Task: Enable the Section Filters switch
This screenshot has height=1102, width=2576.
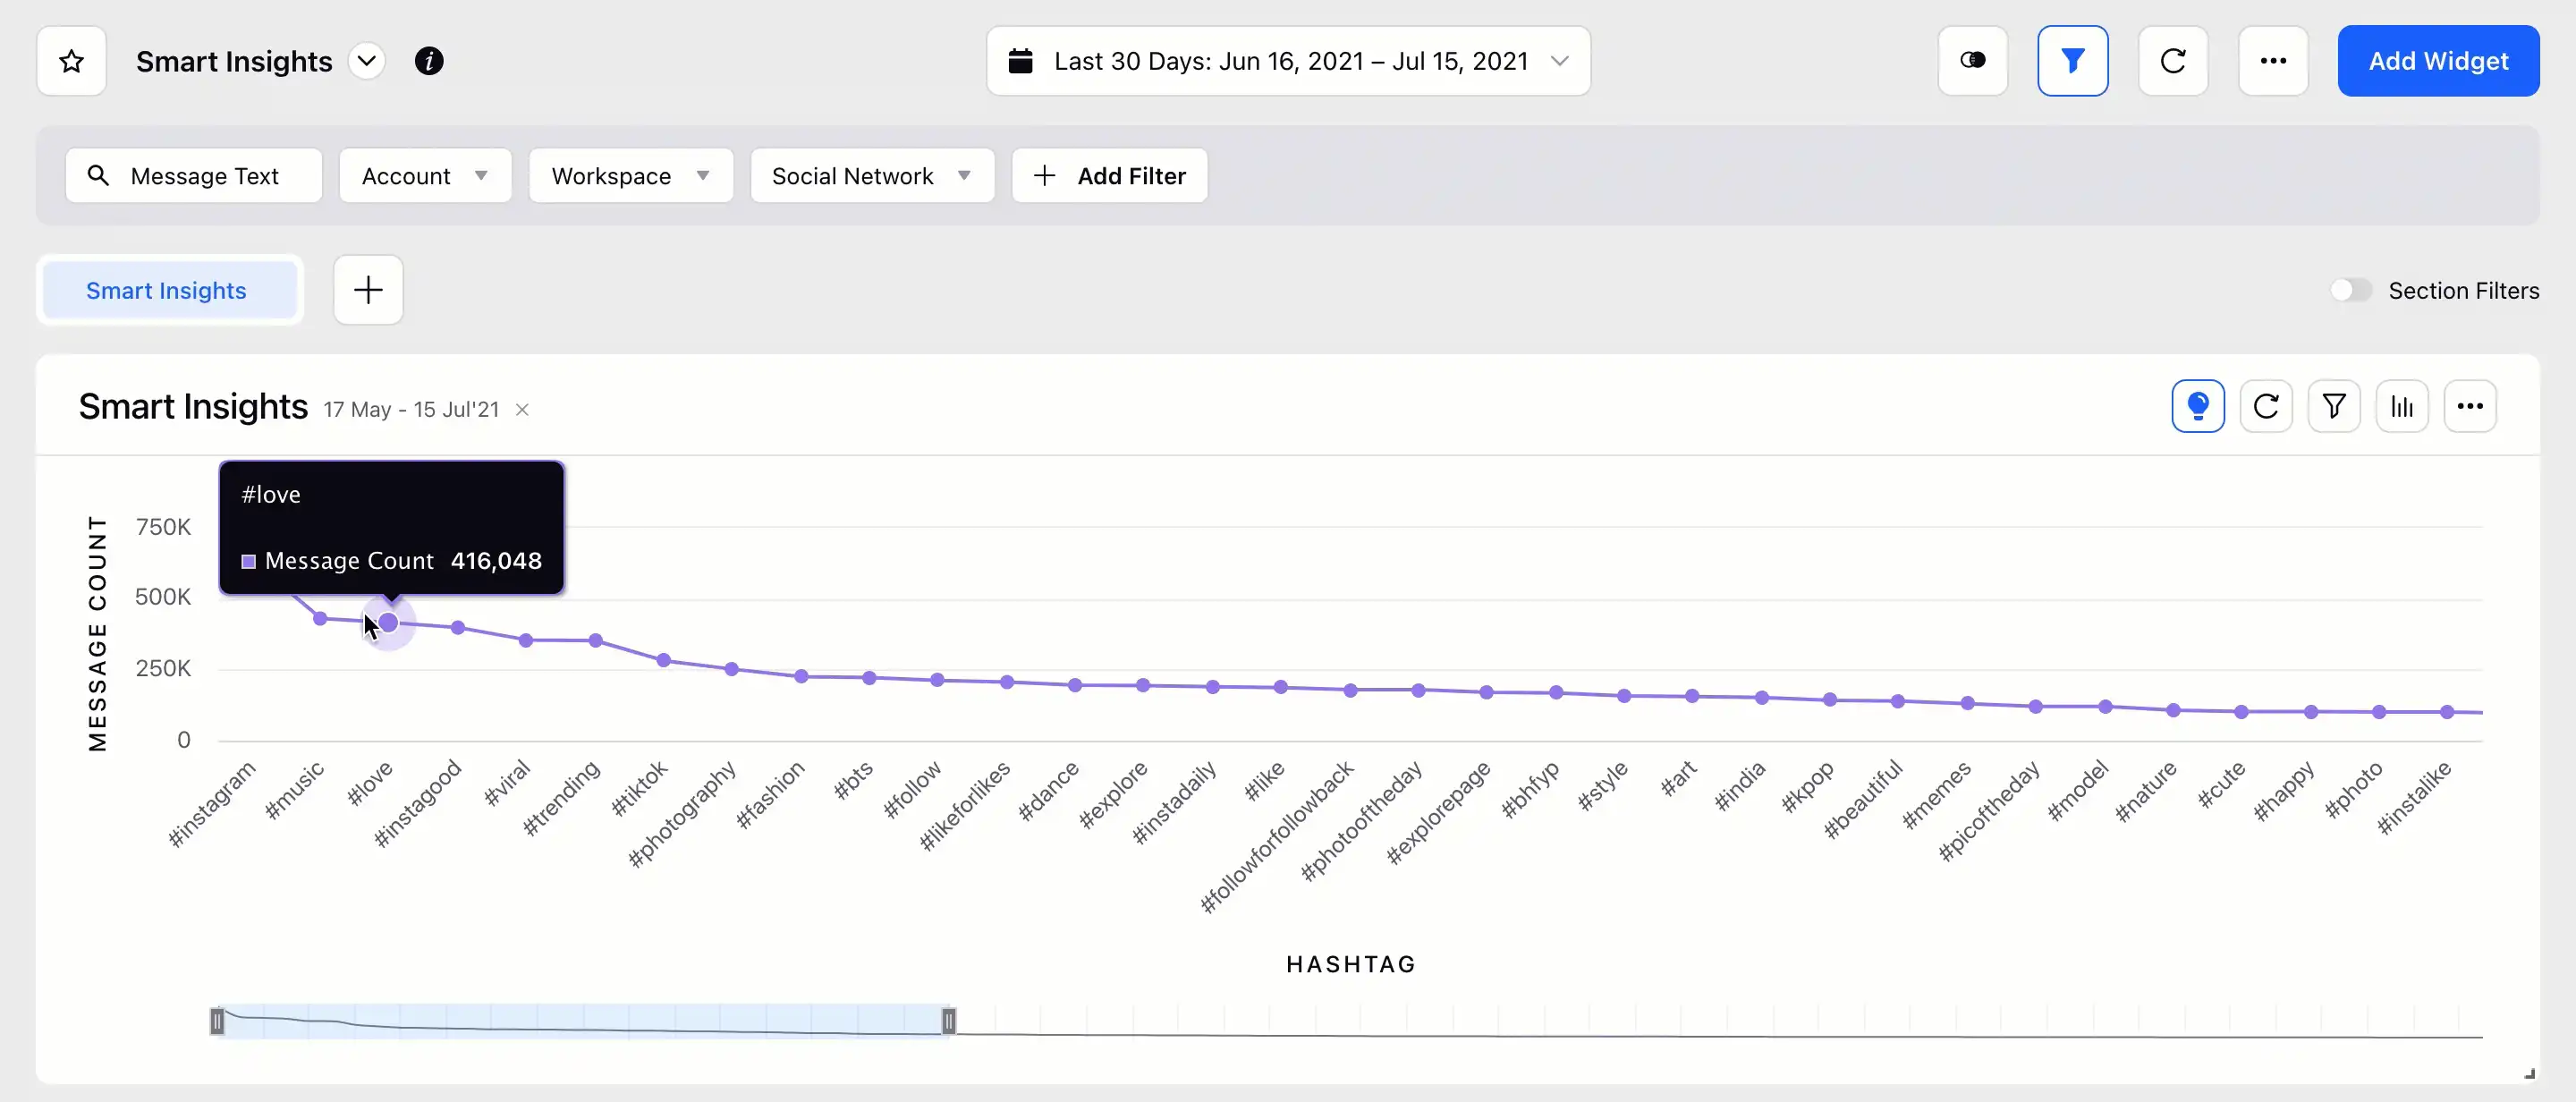Action: coord(2350,290)
